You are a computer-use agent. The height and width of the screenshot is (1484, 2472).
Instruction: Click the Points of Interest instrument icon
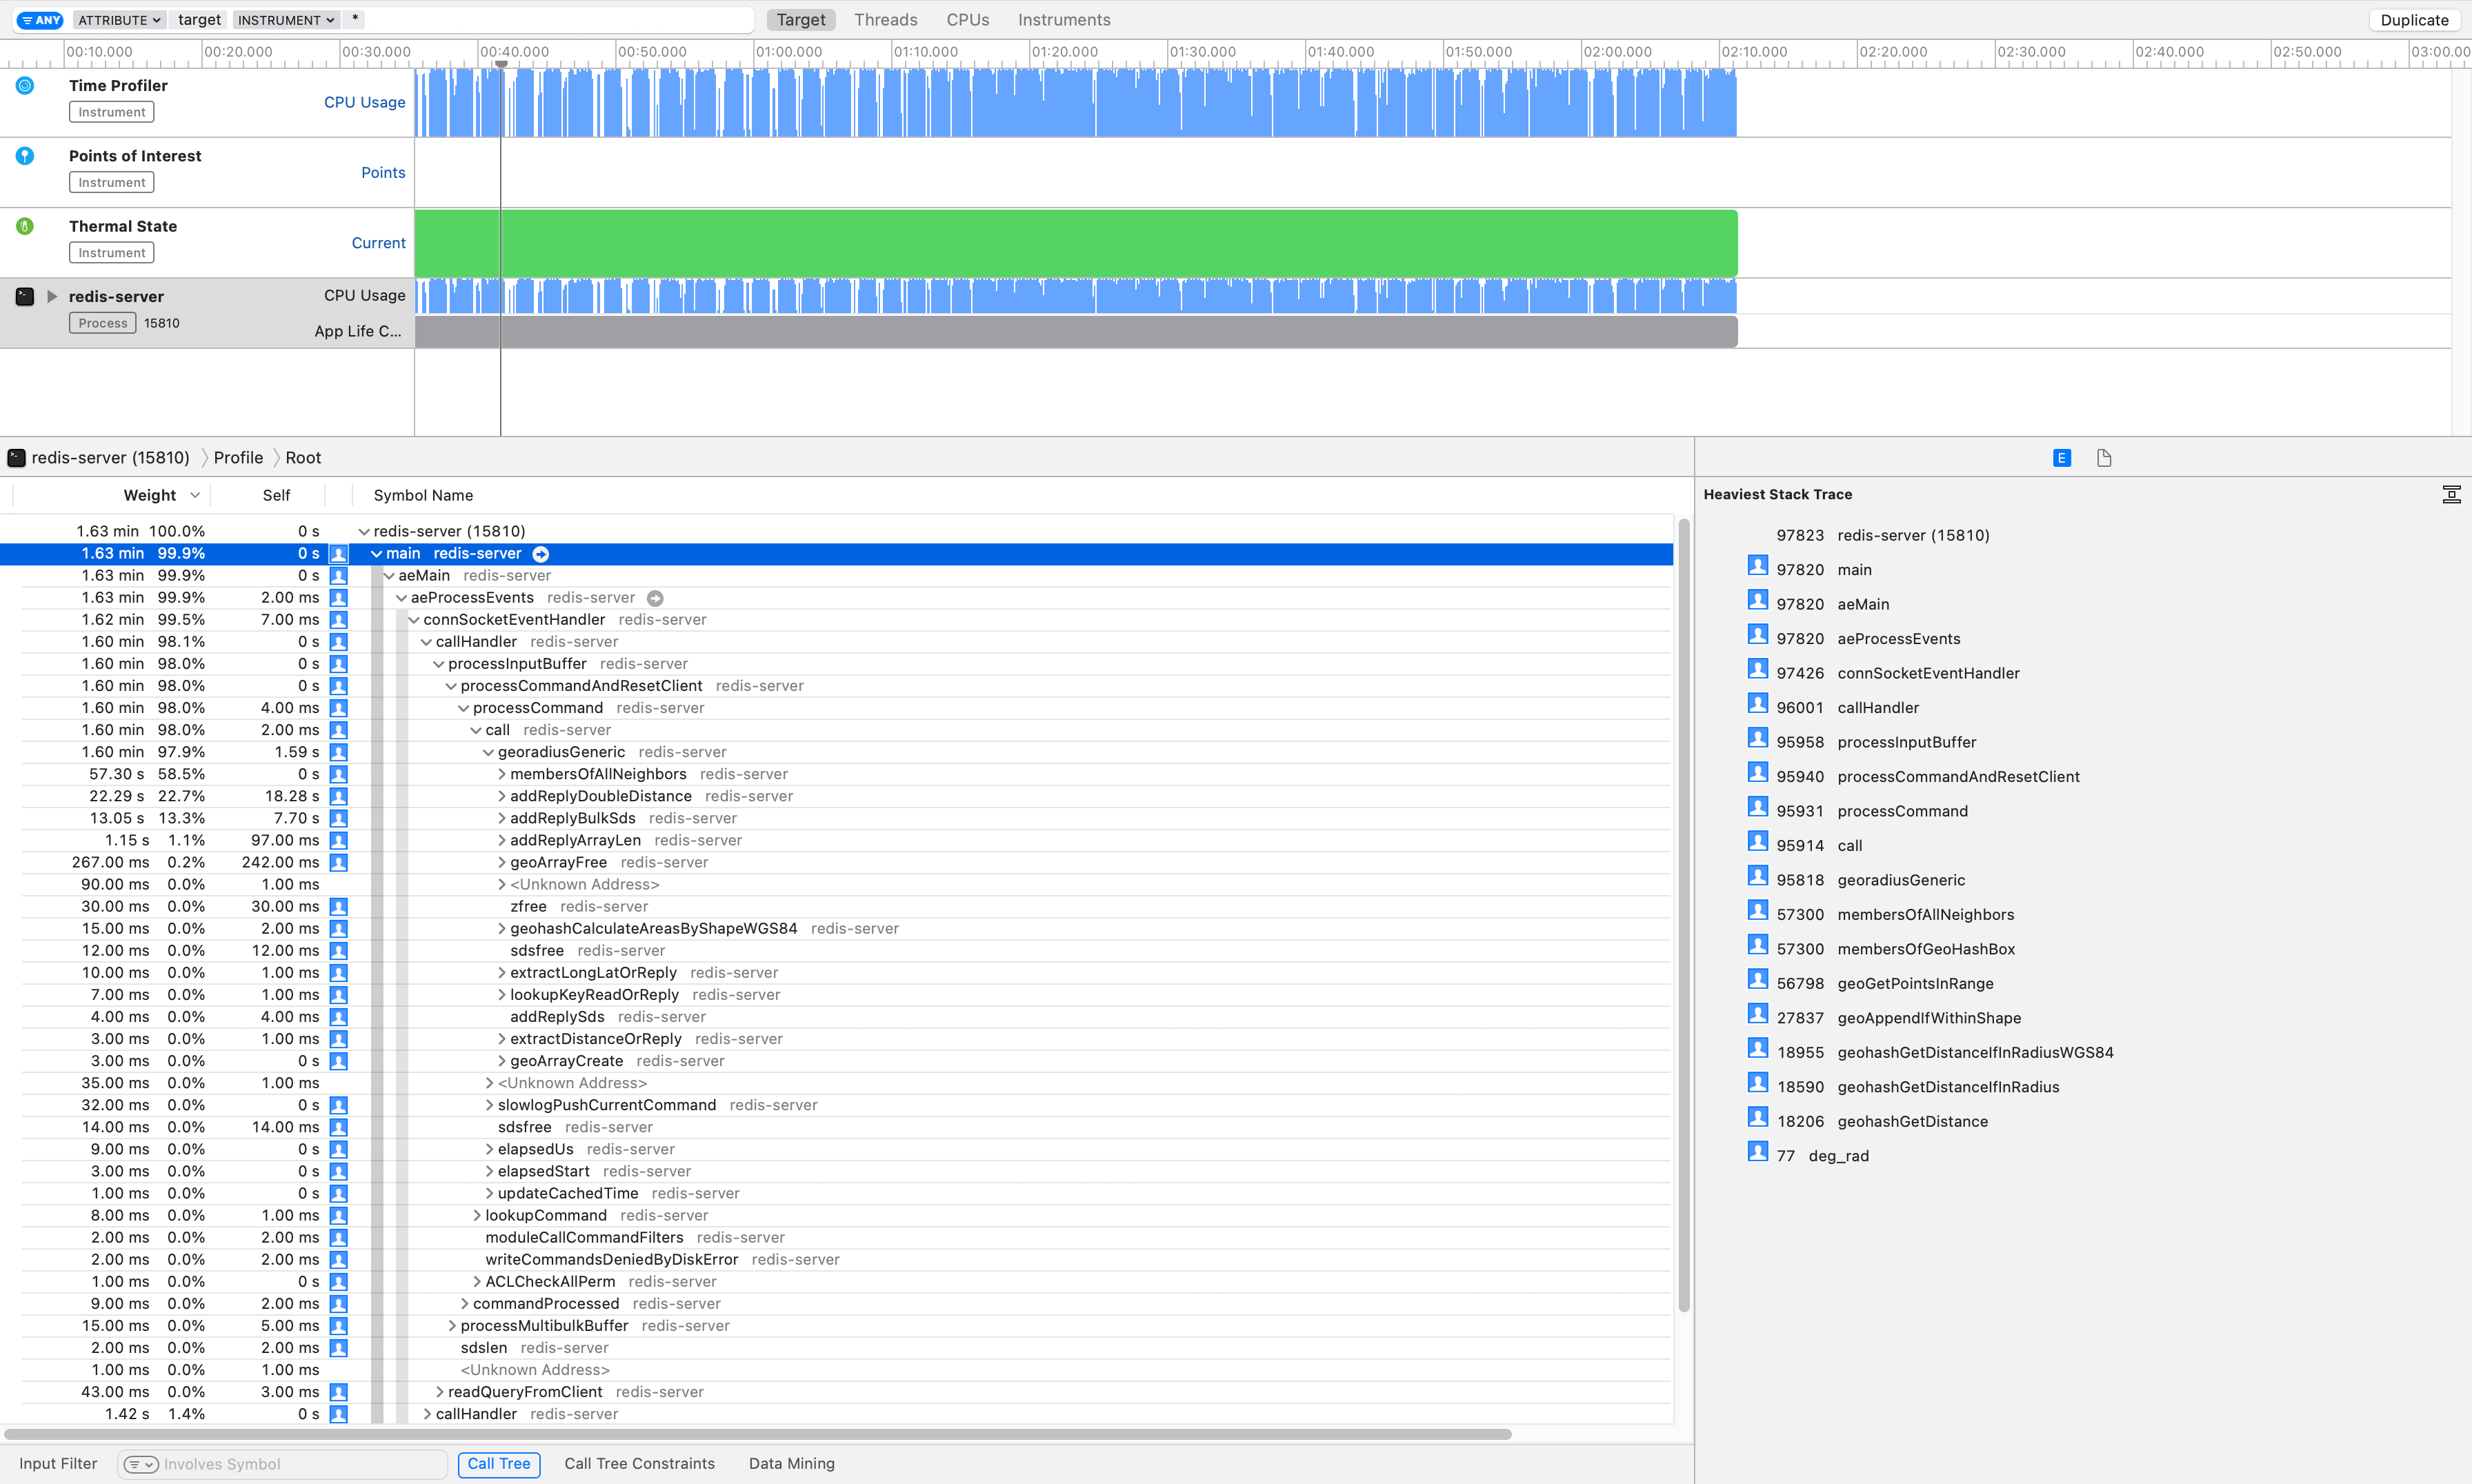25,156
